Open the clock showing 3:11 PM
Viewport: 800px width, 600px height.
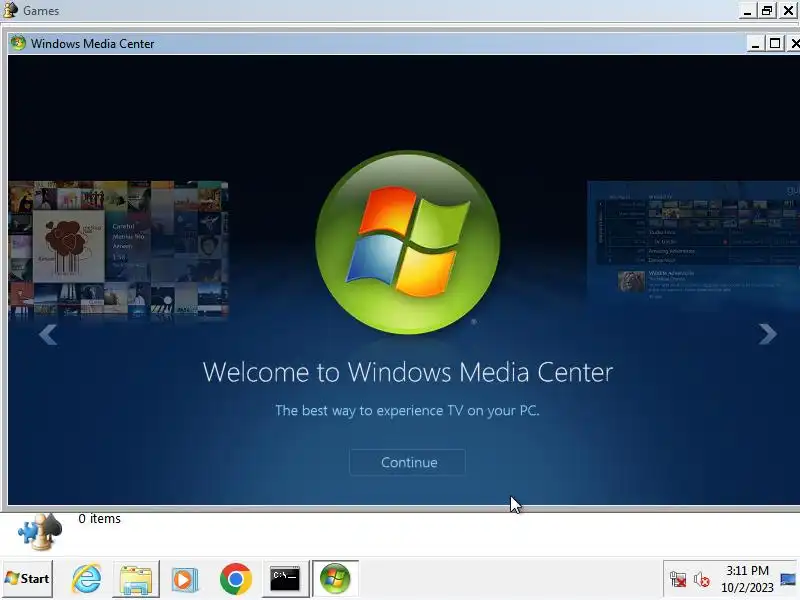point(747,579)
